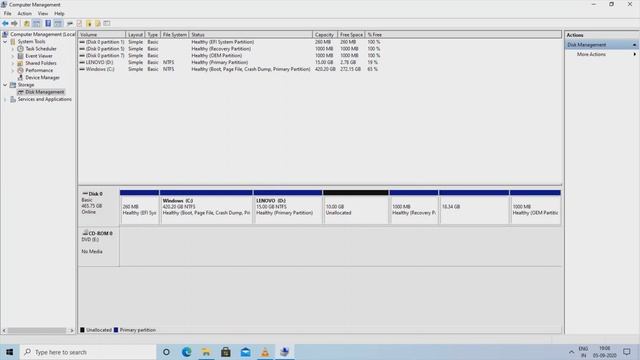The width and height of the screenshot is (640, 360).
Task: Click the last toolbar settings view icon
Action: 107,24
